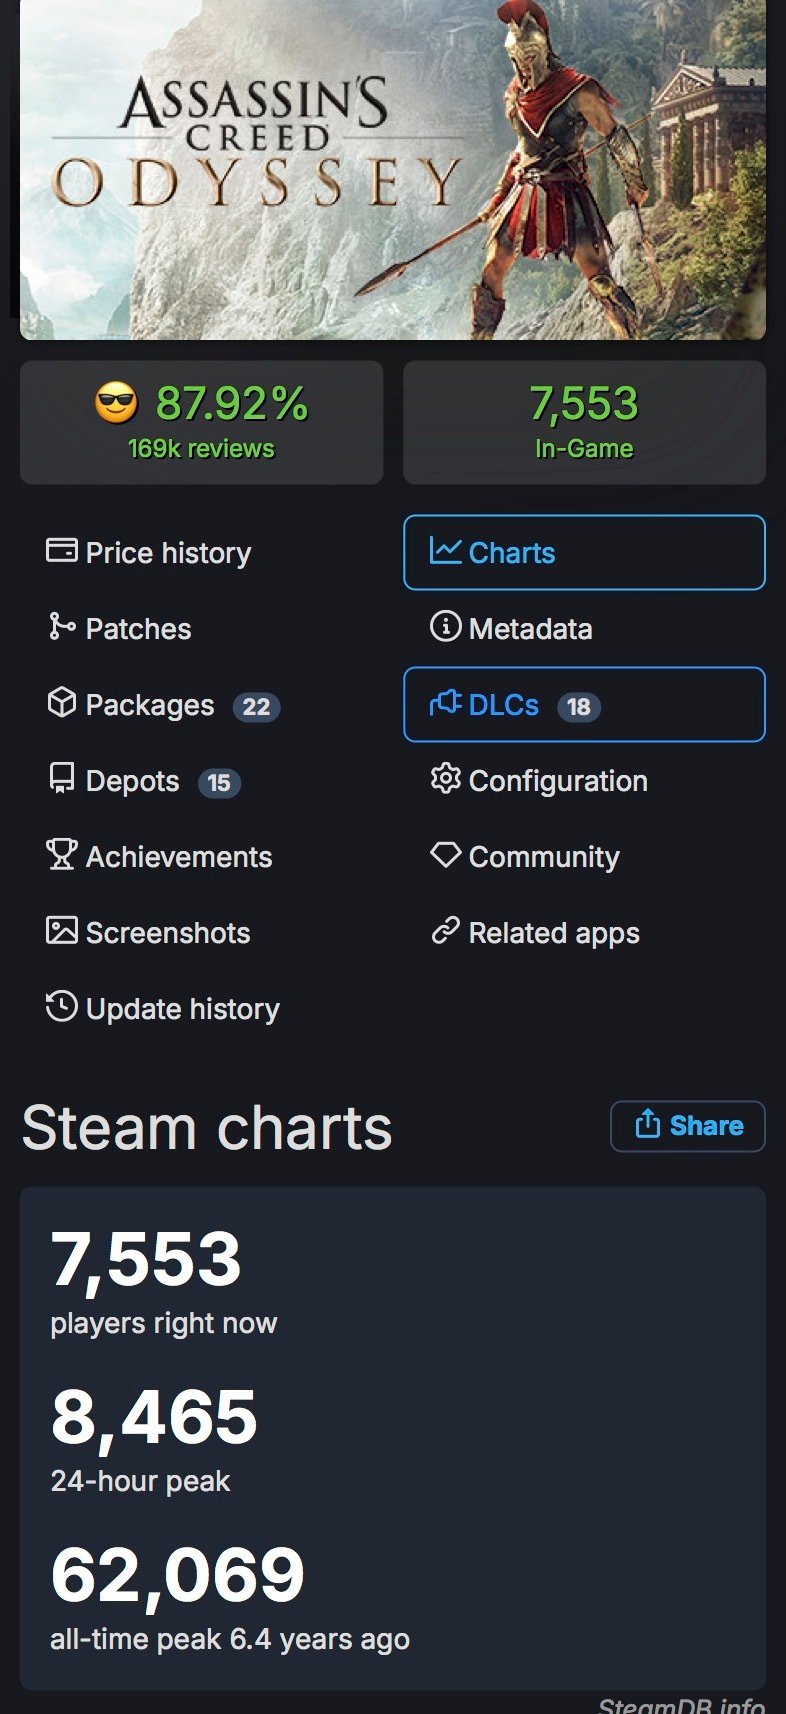Screen dimensions: 786x1714
Task: Open the Charts tab
Action: pos(584,552)
